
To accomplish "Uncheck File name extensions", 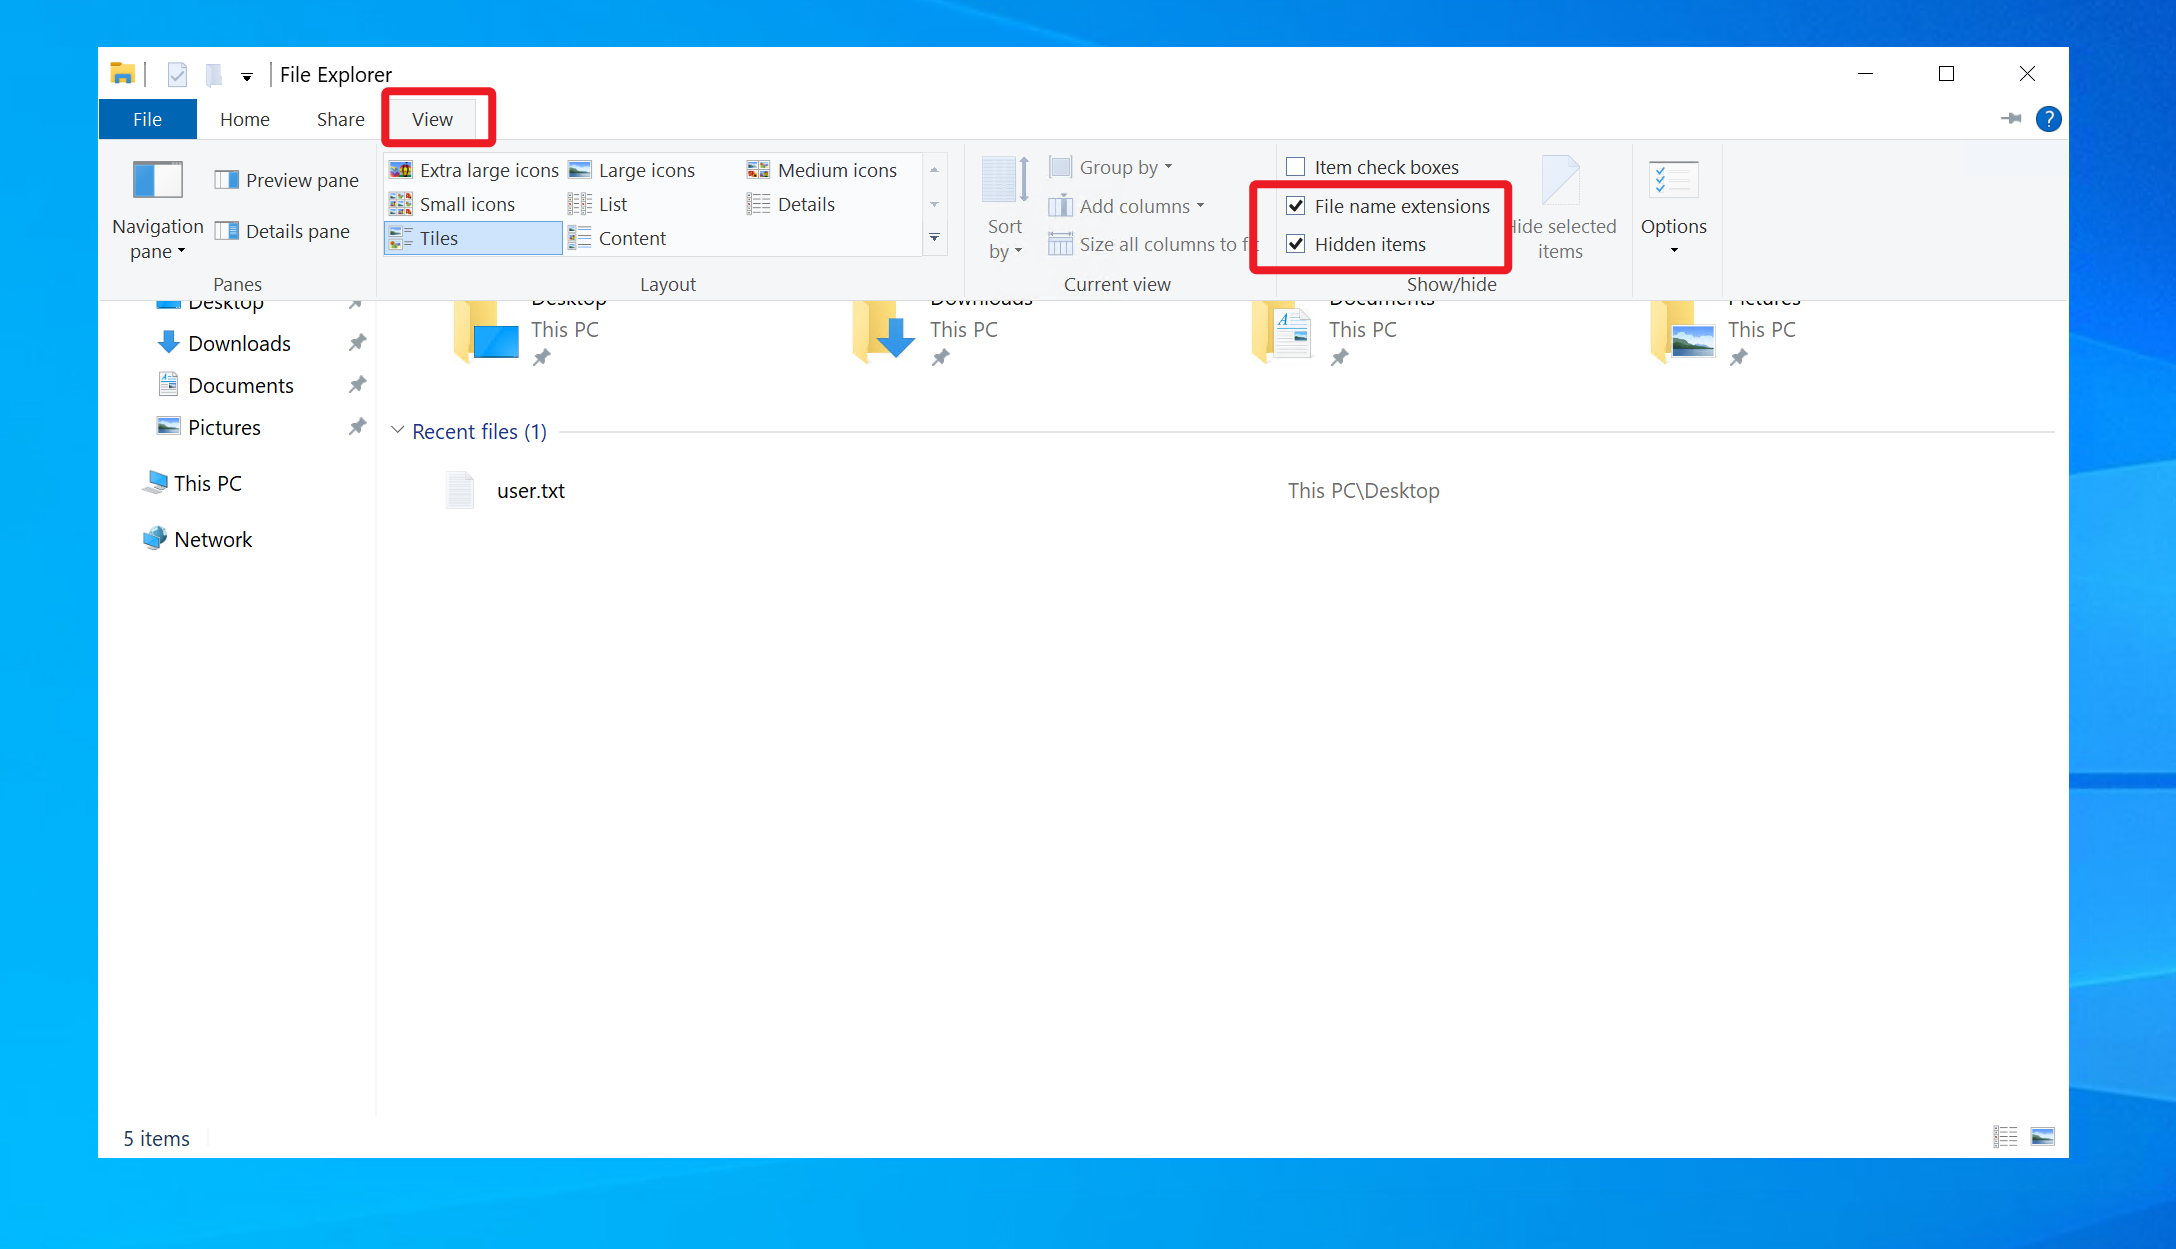I will coord(1296,206).
